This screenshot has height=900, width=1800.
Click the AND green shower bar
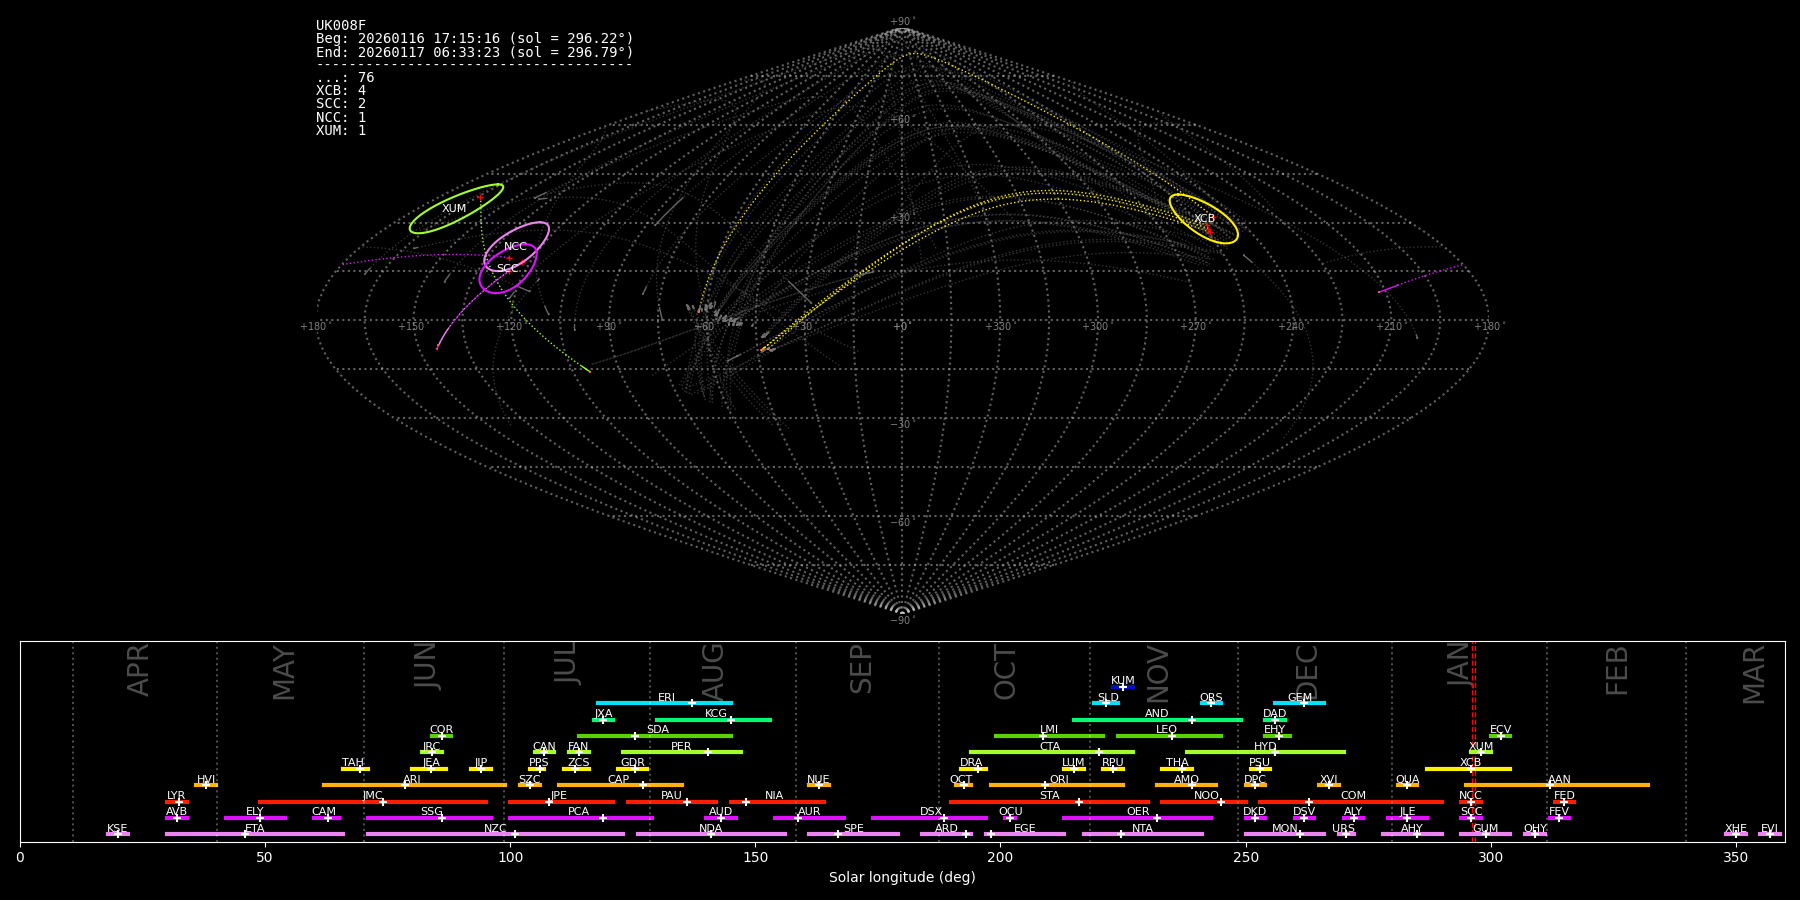[x=1157, y=720]
